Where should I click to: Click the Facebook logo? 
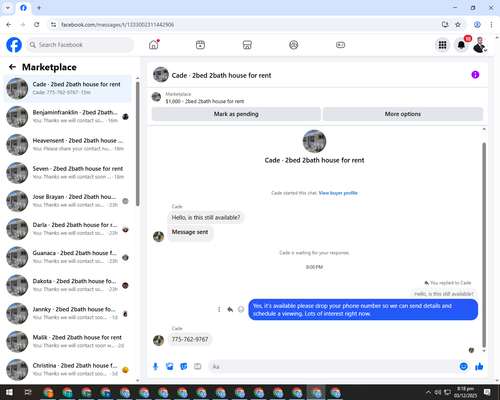[x=14, y=45]
